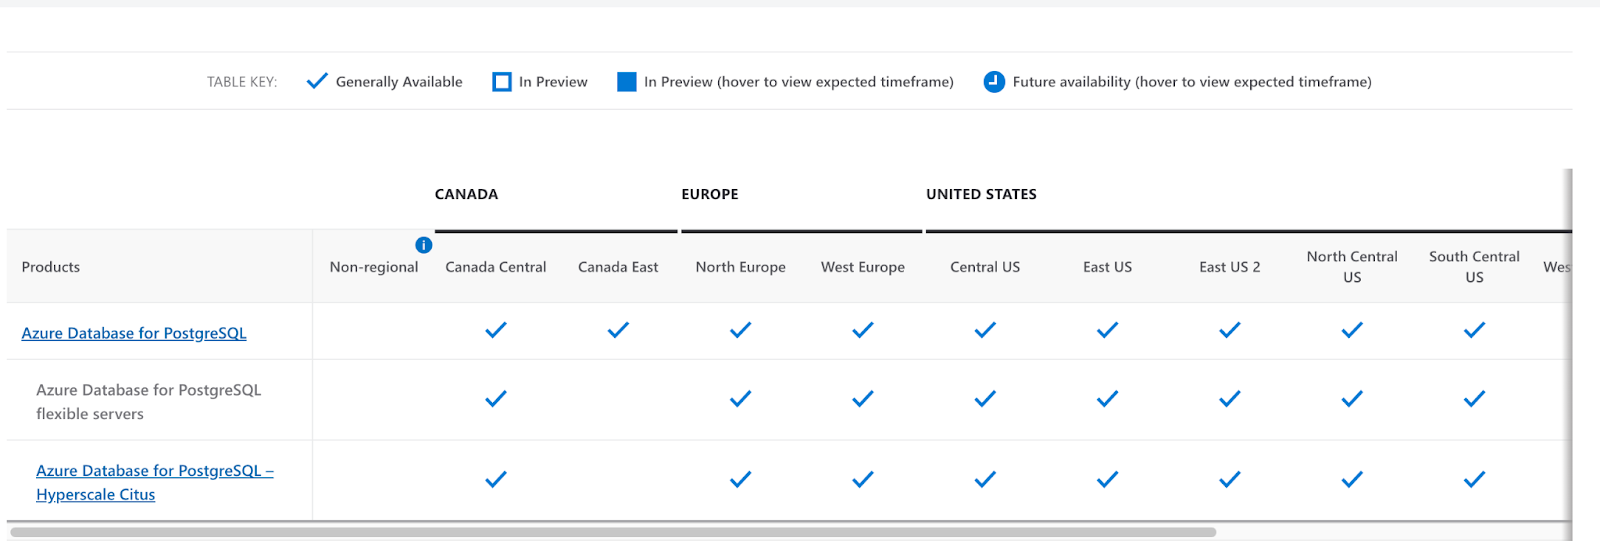Click the West Europe column header
Image resolution: width=1600 pixels, height=555 pixels.
tap(862, 267)
